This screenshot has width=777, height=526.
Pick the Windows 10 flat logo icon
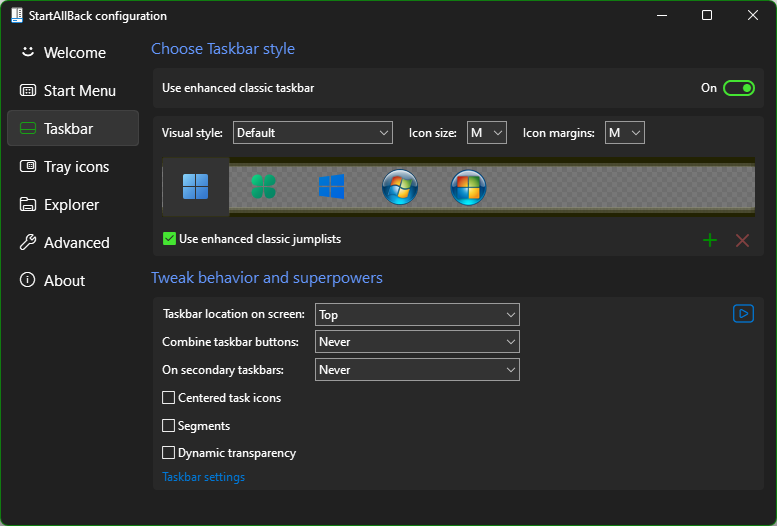(x=332, y=187)
